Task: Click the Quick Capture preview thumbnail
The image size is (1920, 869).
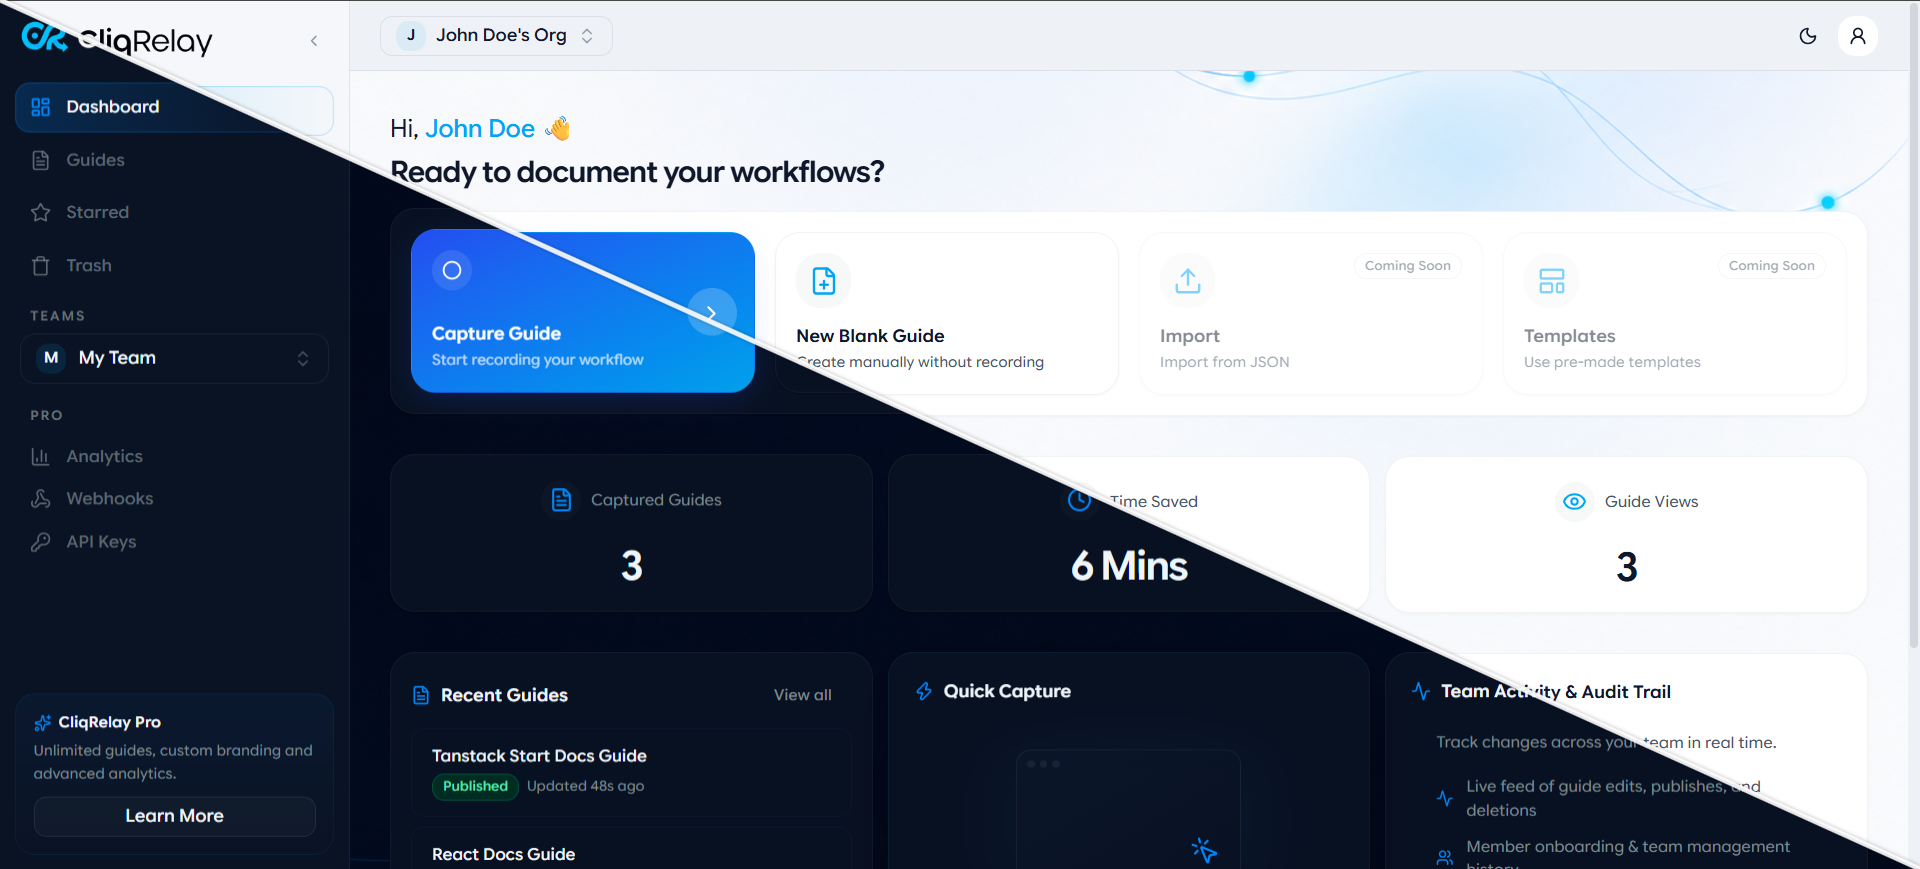Action: click(1128, 808)
